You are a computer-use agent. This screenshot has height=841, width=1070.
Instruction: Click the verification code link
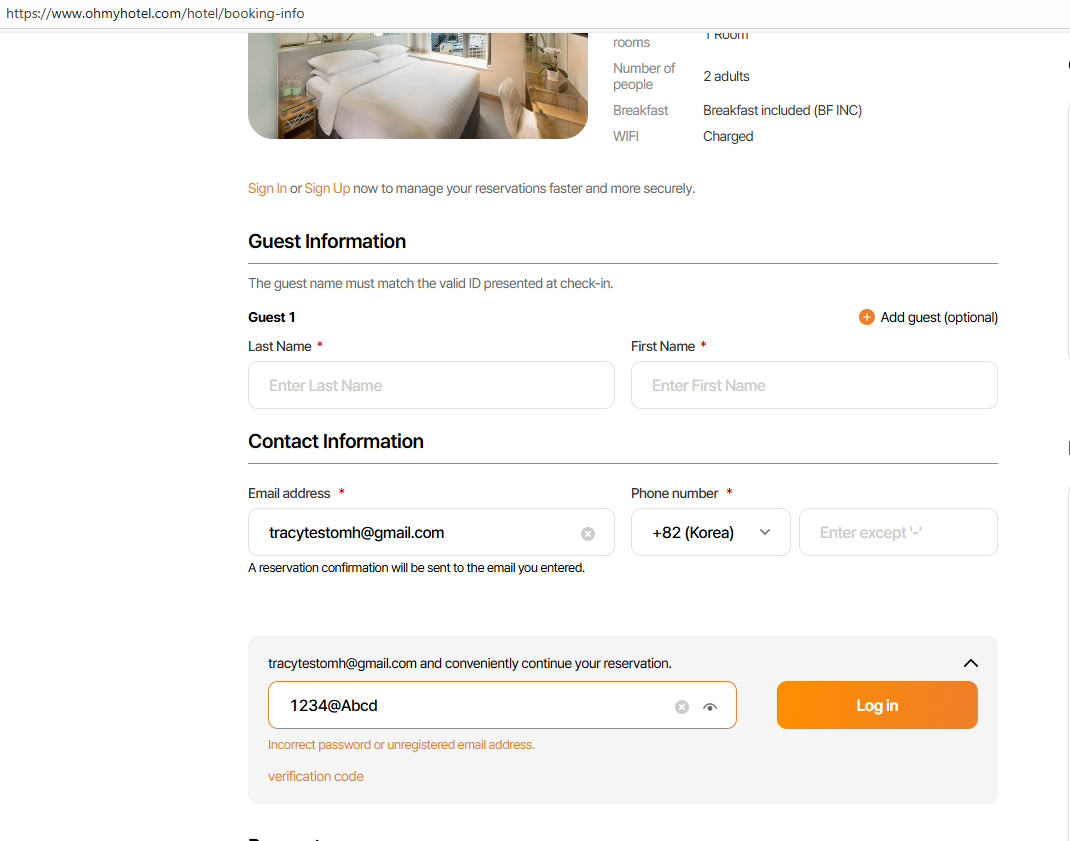click(x=316, y=776)
